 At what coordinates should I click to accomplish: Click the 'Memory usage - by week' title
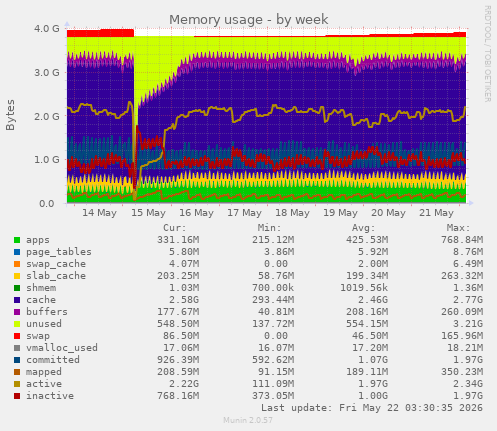point(249,20)
